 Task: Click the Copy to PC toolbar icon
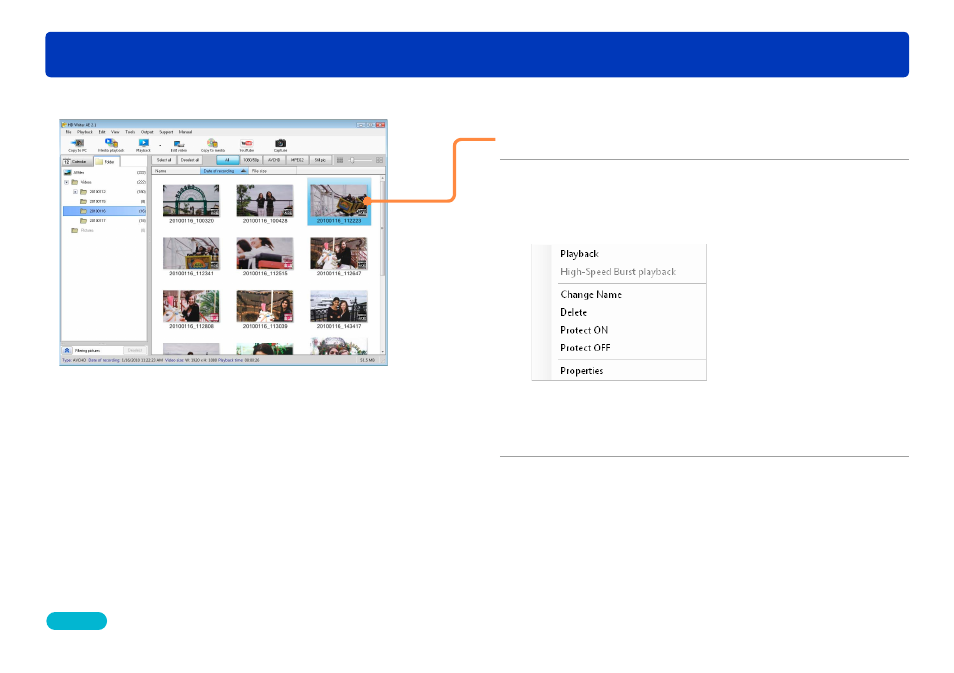pos(77,145)
